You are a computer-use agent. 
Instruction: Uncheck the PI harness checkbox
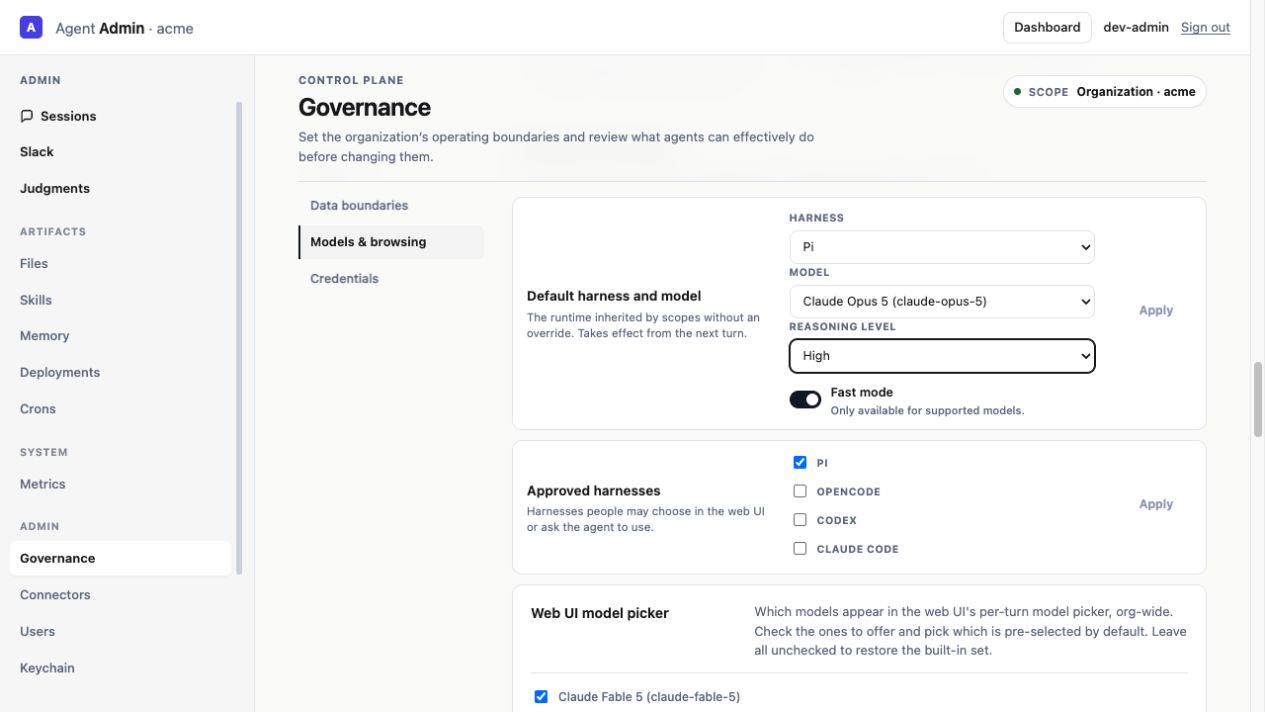pyautogui.click(x=800, y=463)
